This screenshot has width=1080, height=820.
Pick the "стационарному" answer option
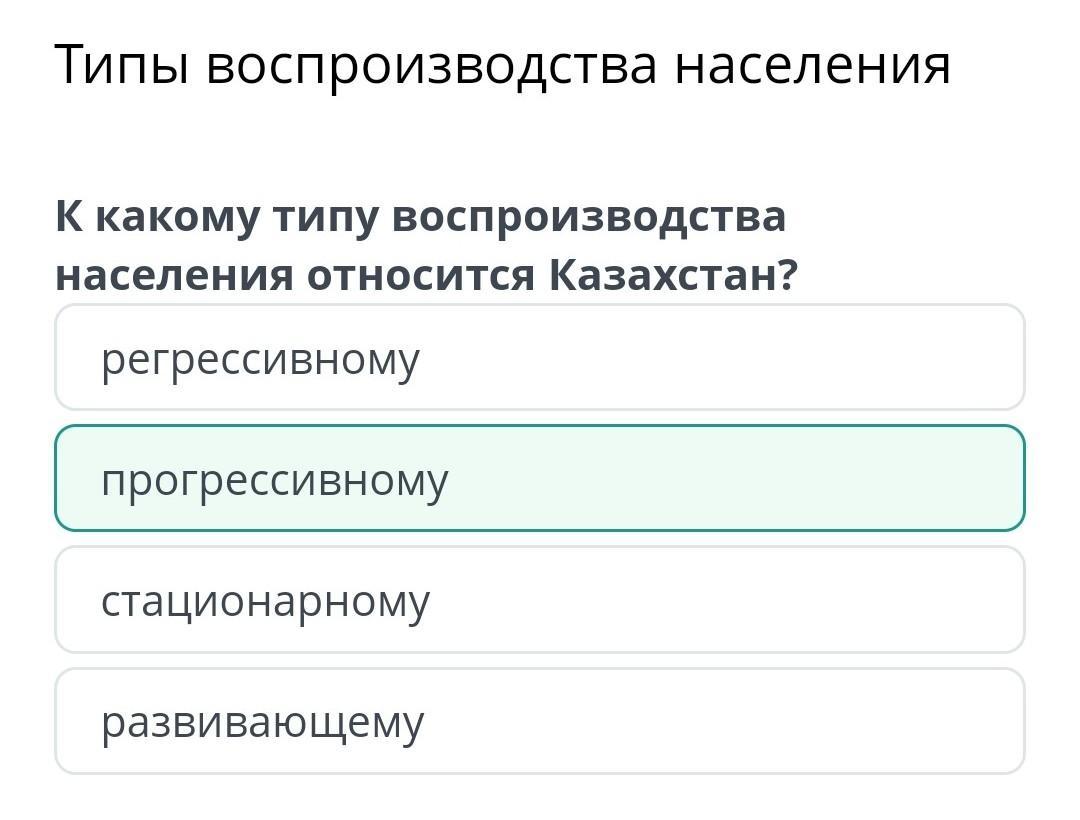pos(540,600)
